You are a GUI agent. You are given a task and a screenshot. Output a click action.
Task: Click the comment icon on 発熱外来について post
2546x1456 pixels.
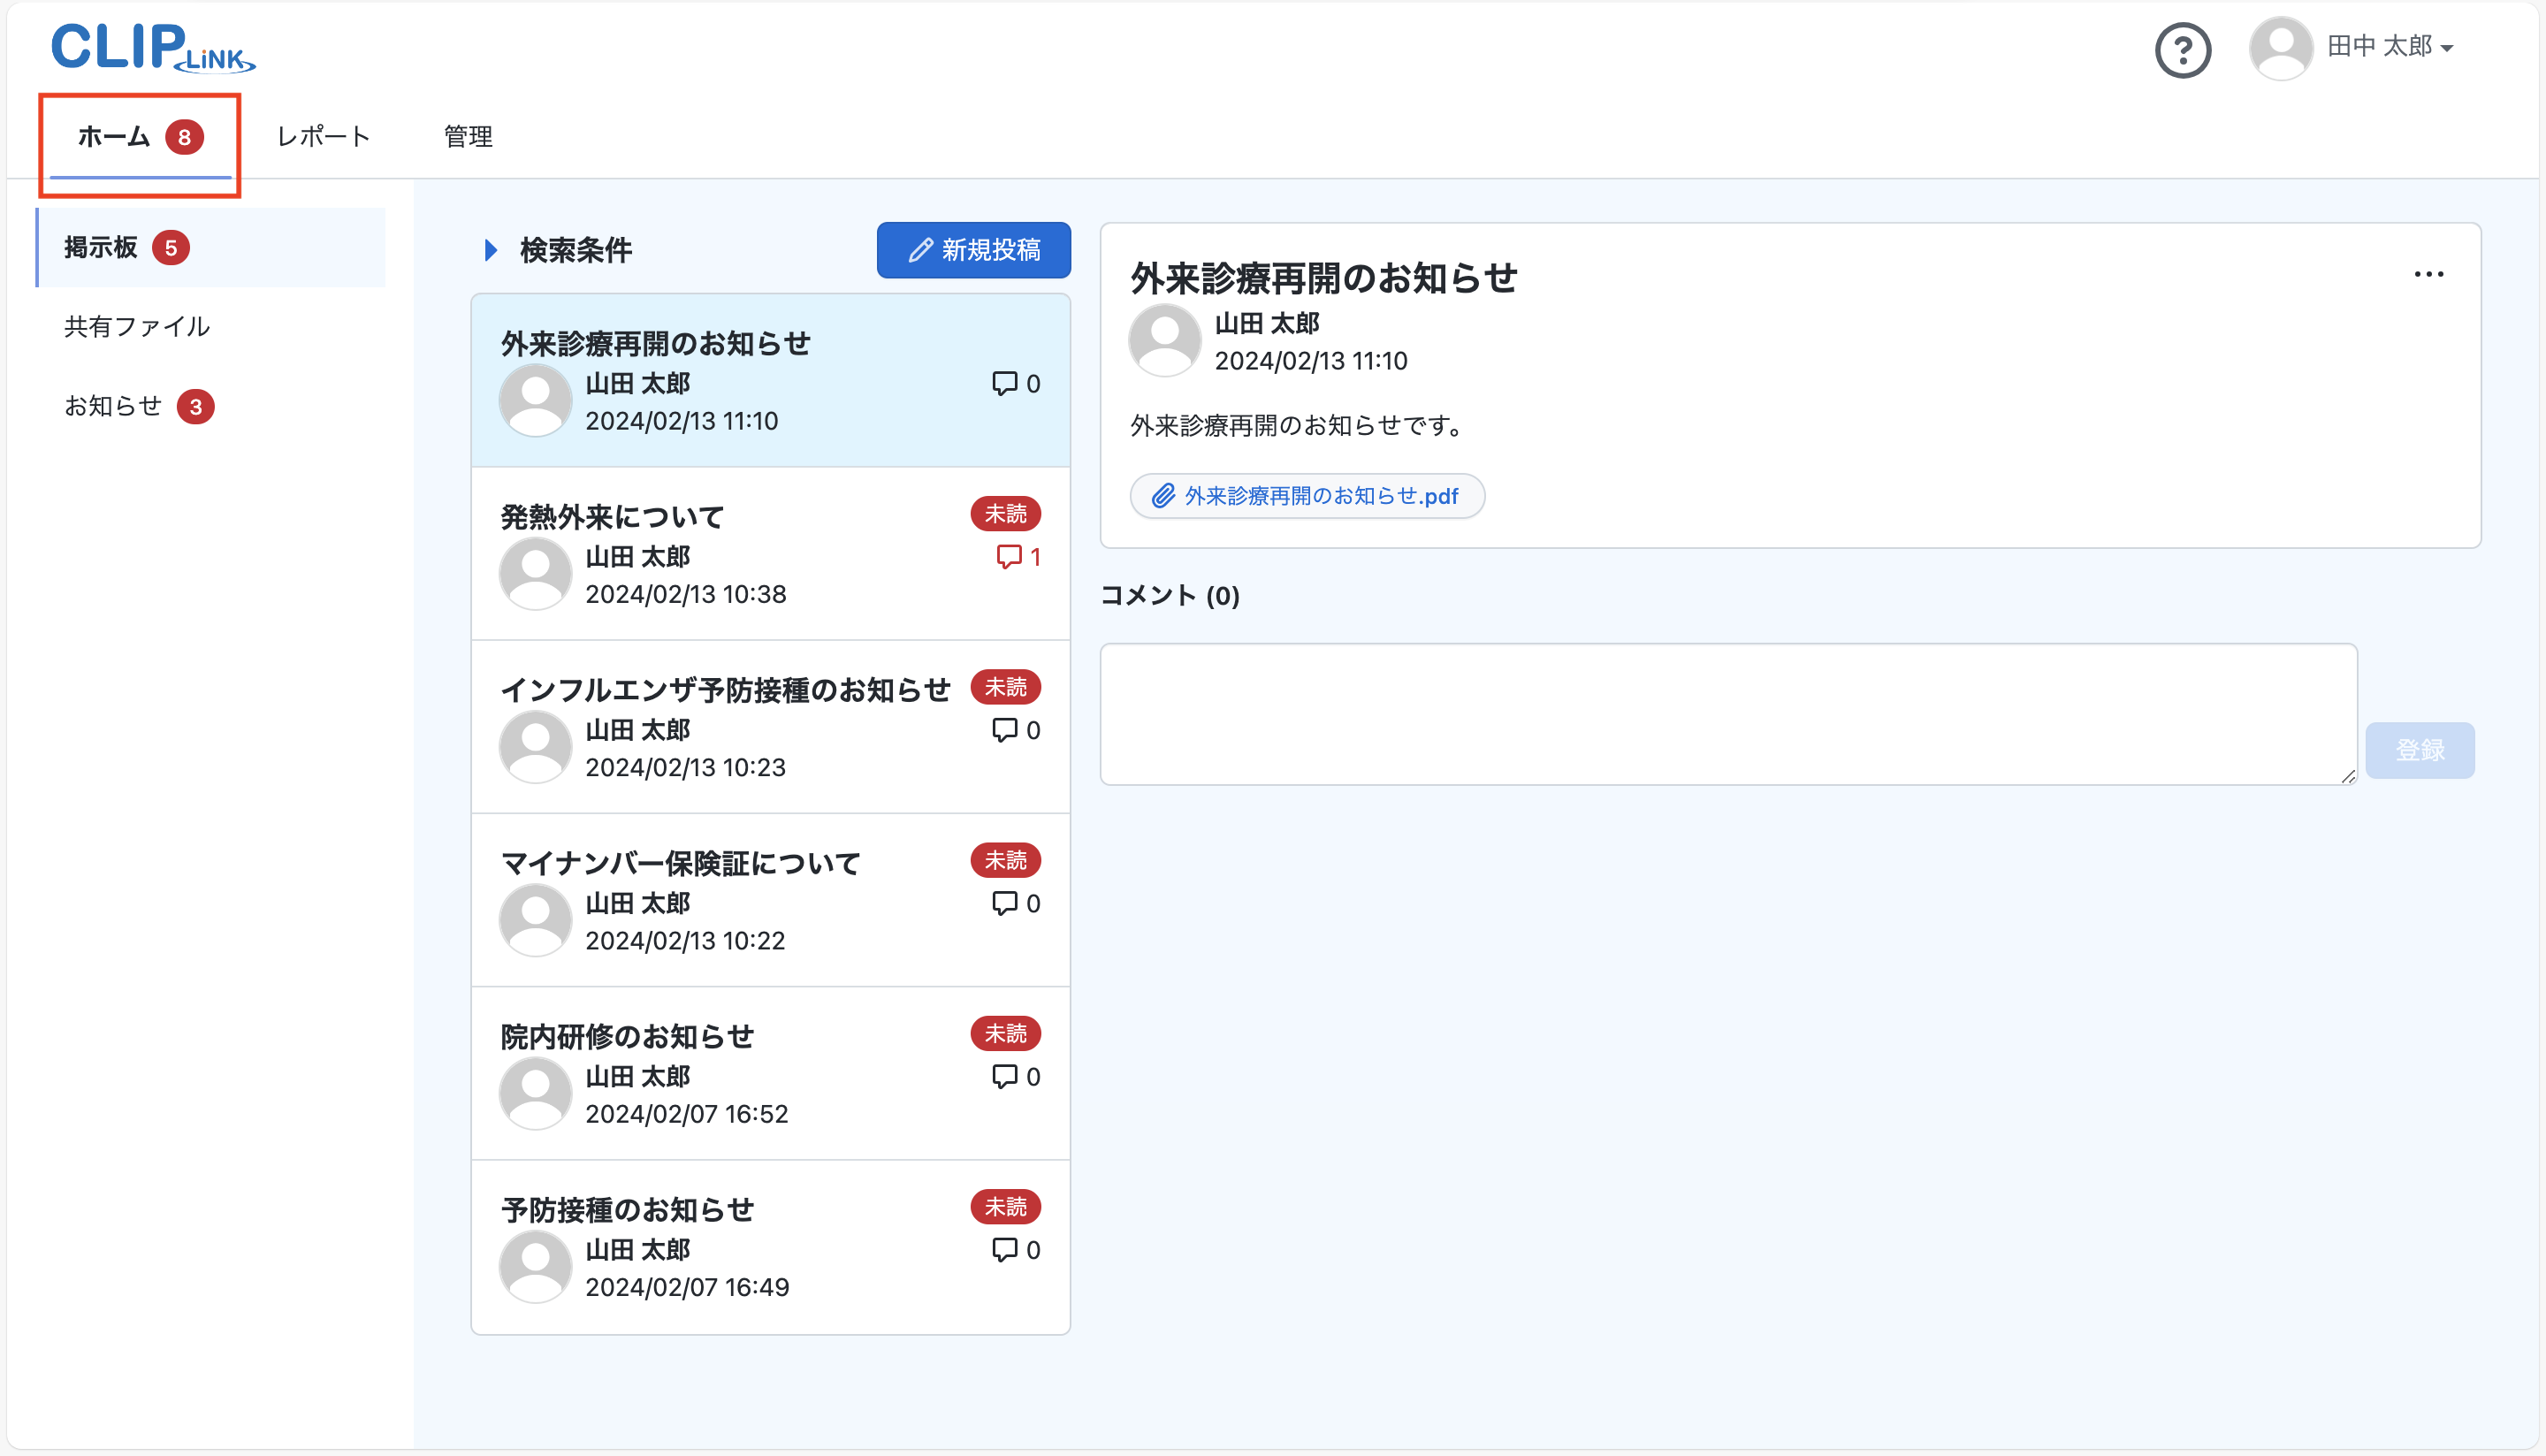(x=1008, y=557)
